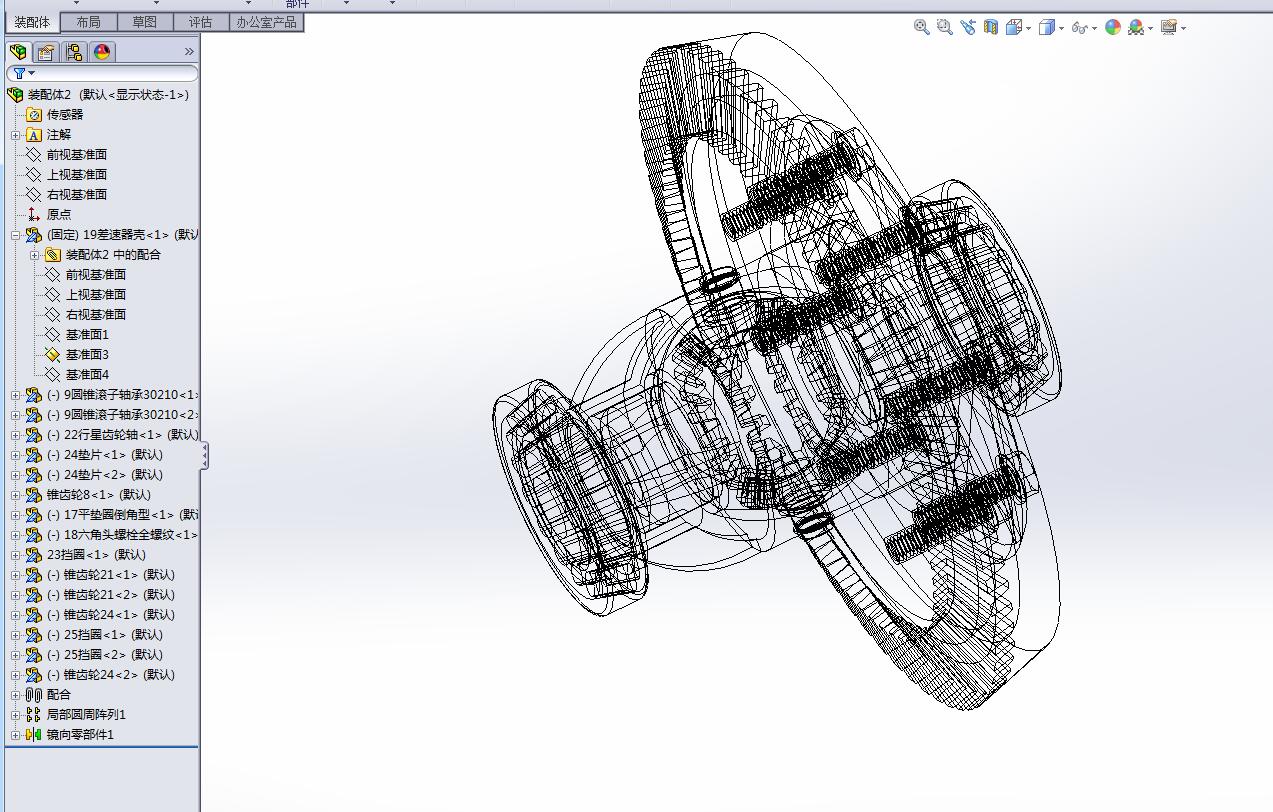Select the 25挡圈<2> component
Screen dimensions: 1273x812
click(x=105, y=654)
